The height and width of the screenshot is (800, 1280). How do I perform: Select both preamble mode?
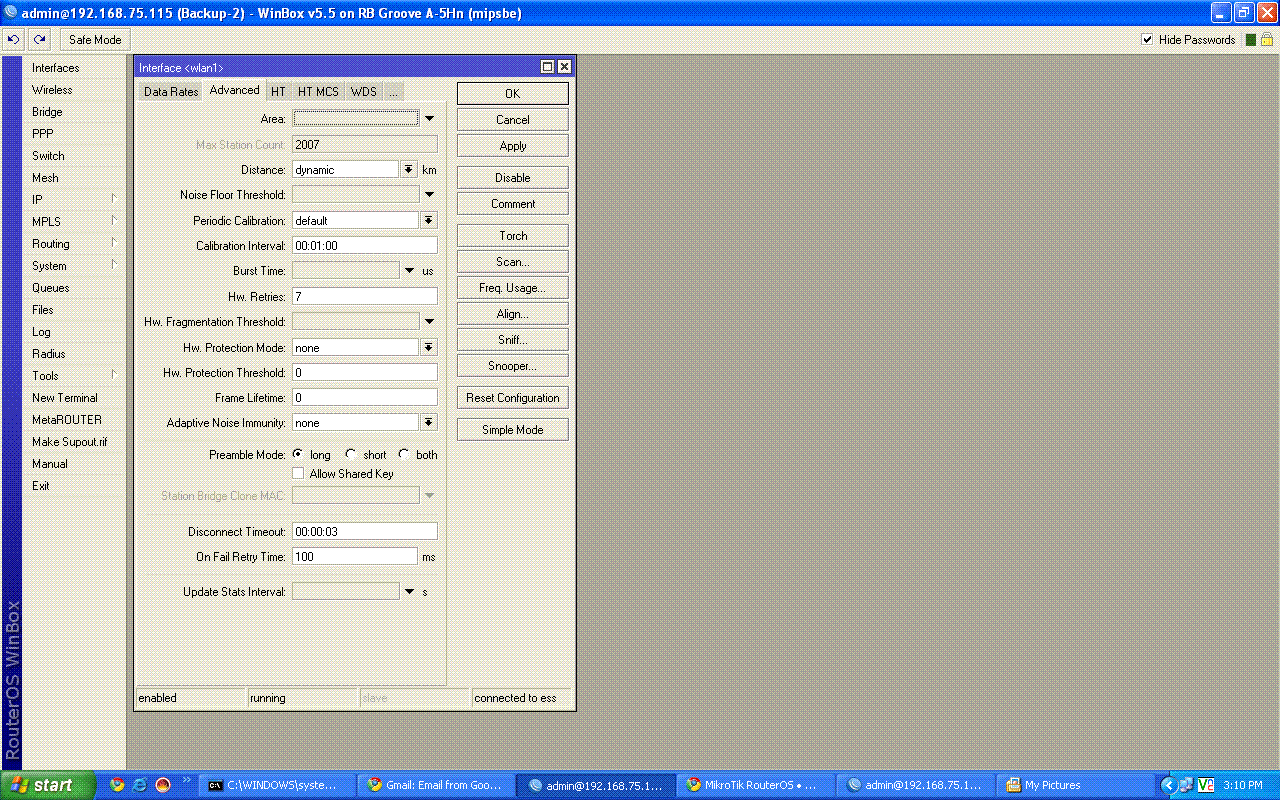pyautogui.click(x=404, y=454)
